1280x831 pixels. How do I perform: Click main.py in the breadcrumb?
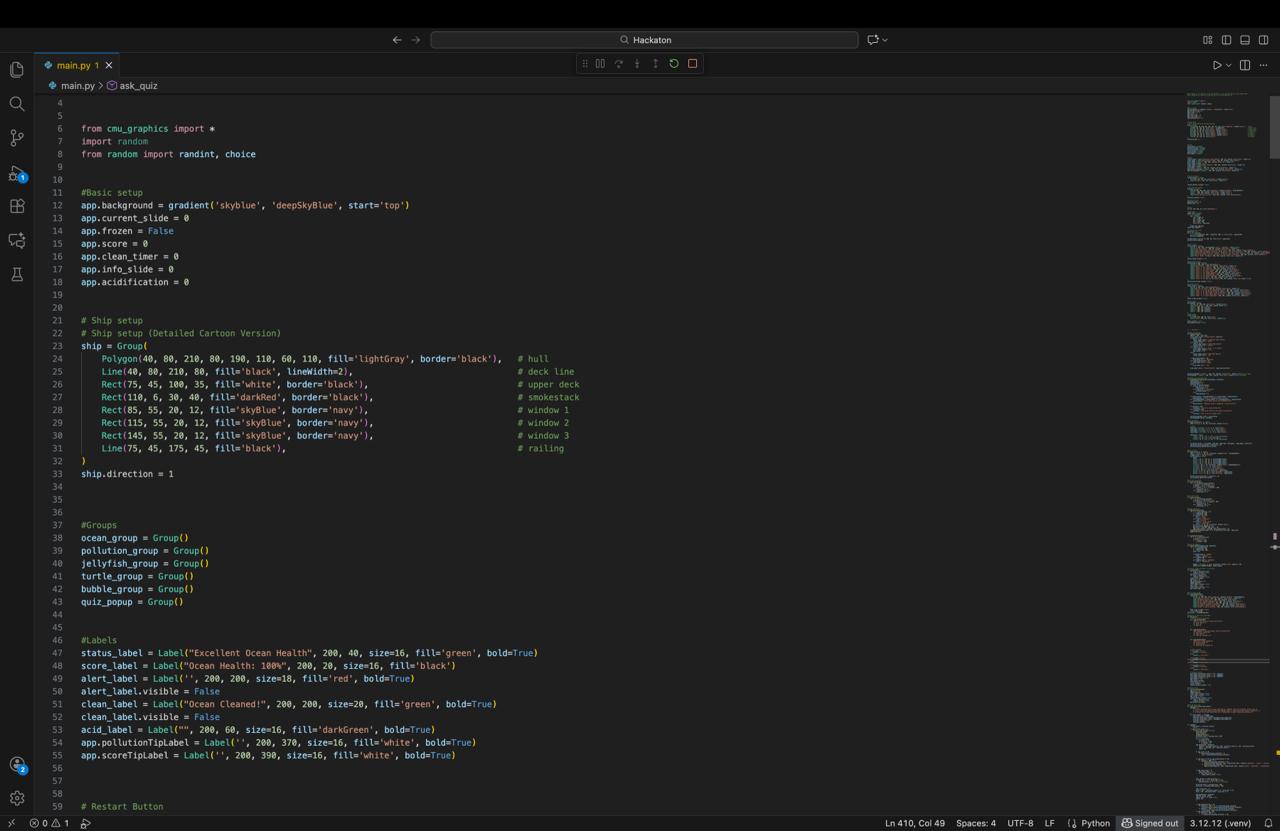coord(77,86)
